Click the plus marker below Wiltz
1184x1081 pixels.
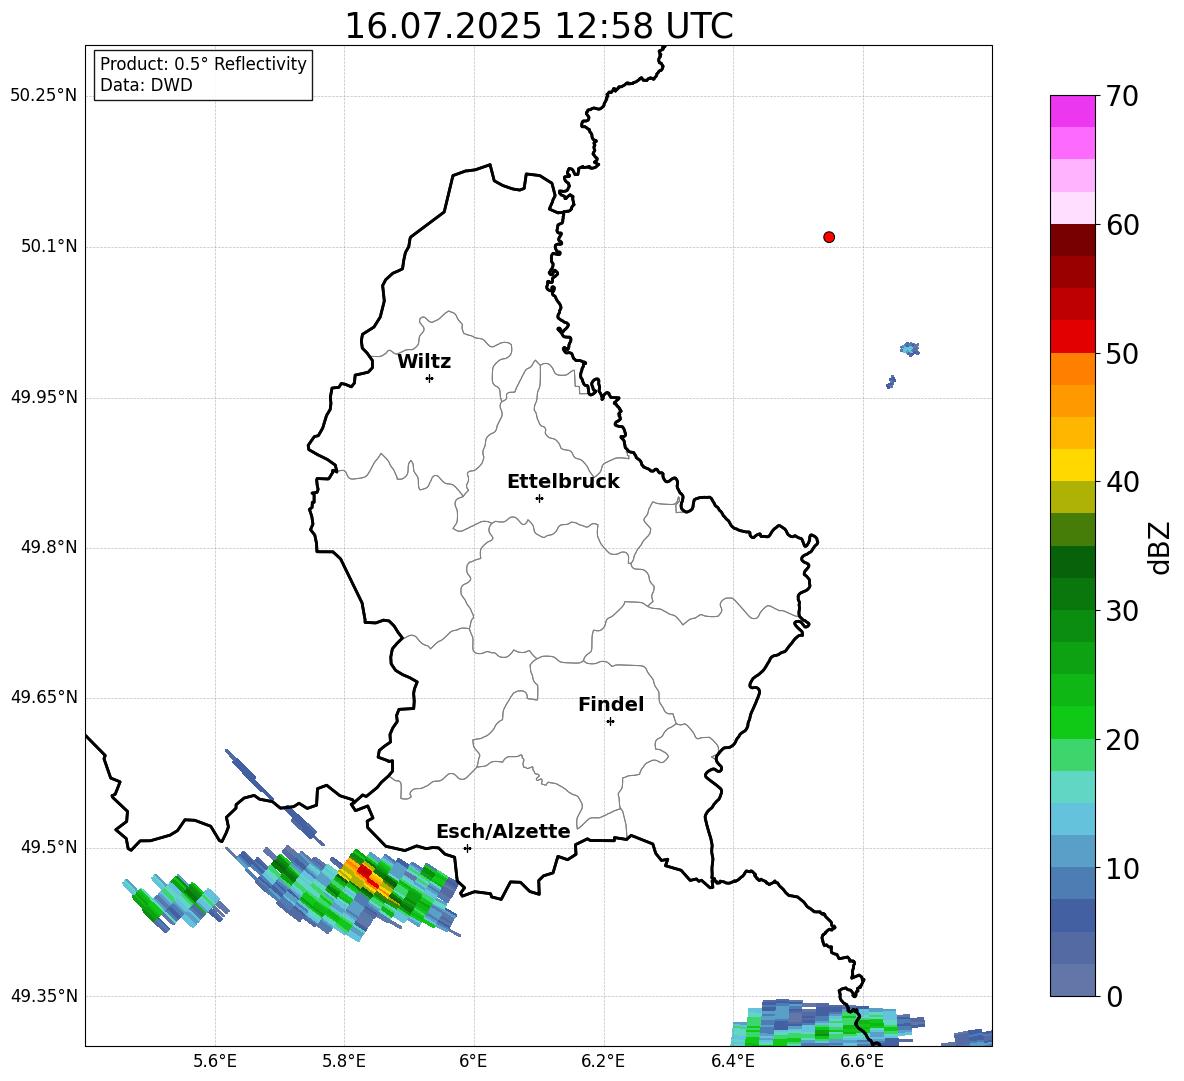(430, 378)
